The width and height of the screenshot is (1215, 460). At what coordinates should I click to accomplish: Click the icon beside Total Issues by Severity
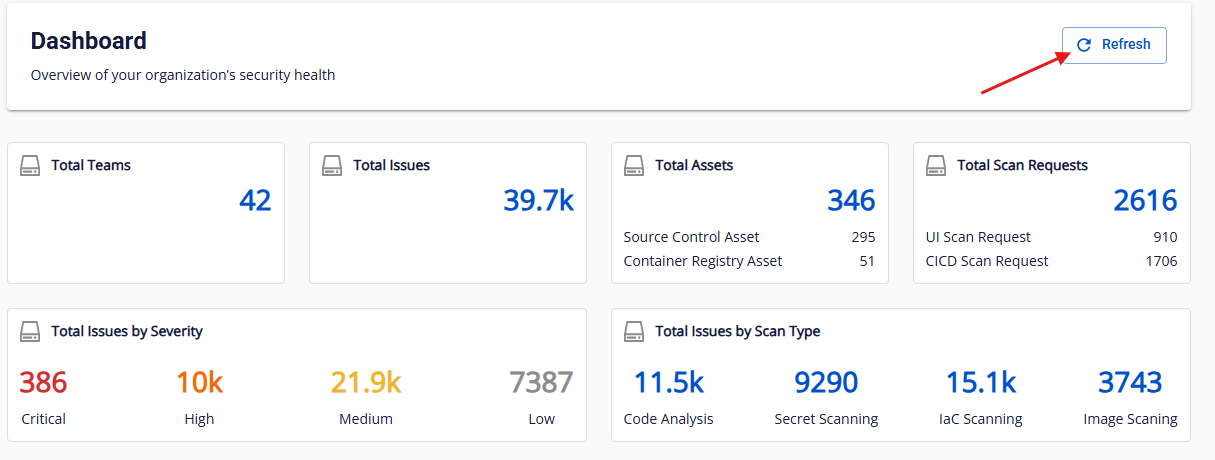pyautogui.click(x=30, y=331)
